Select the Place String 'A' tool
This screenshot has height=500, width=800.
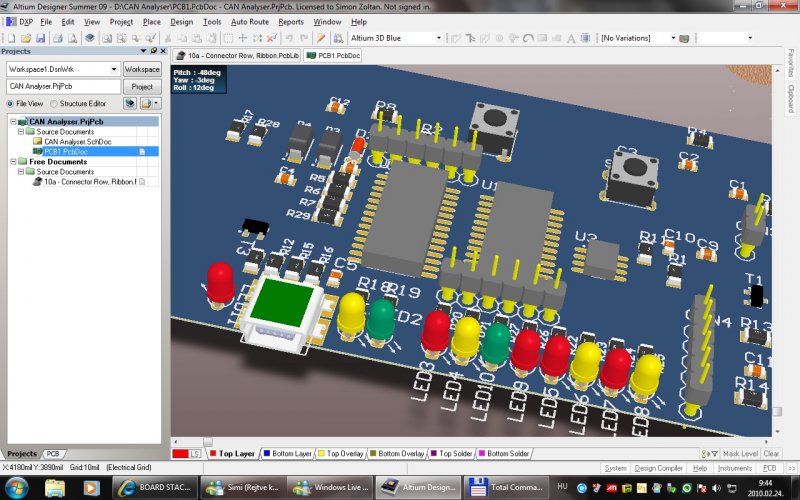pyautogui.click(x=571, y=38)
